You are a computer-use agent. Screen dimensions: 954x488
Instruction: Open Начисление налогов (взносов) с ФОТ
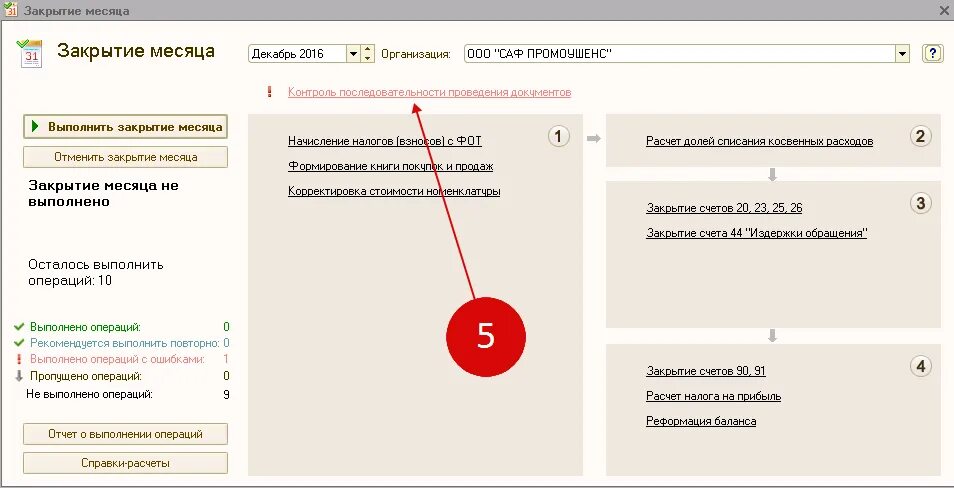point(385,141)
